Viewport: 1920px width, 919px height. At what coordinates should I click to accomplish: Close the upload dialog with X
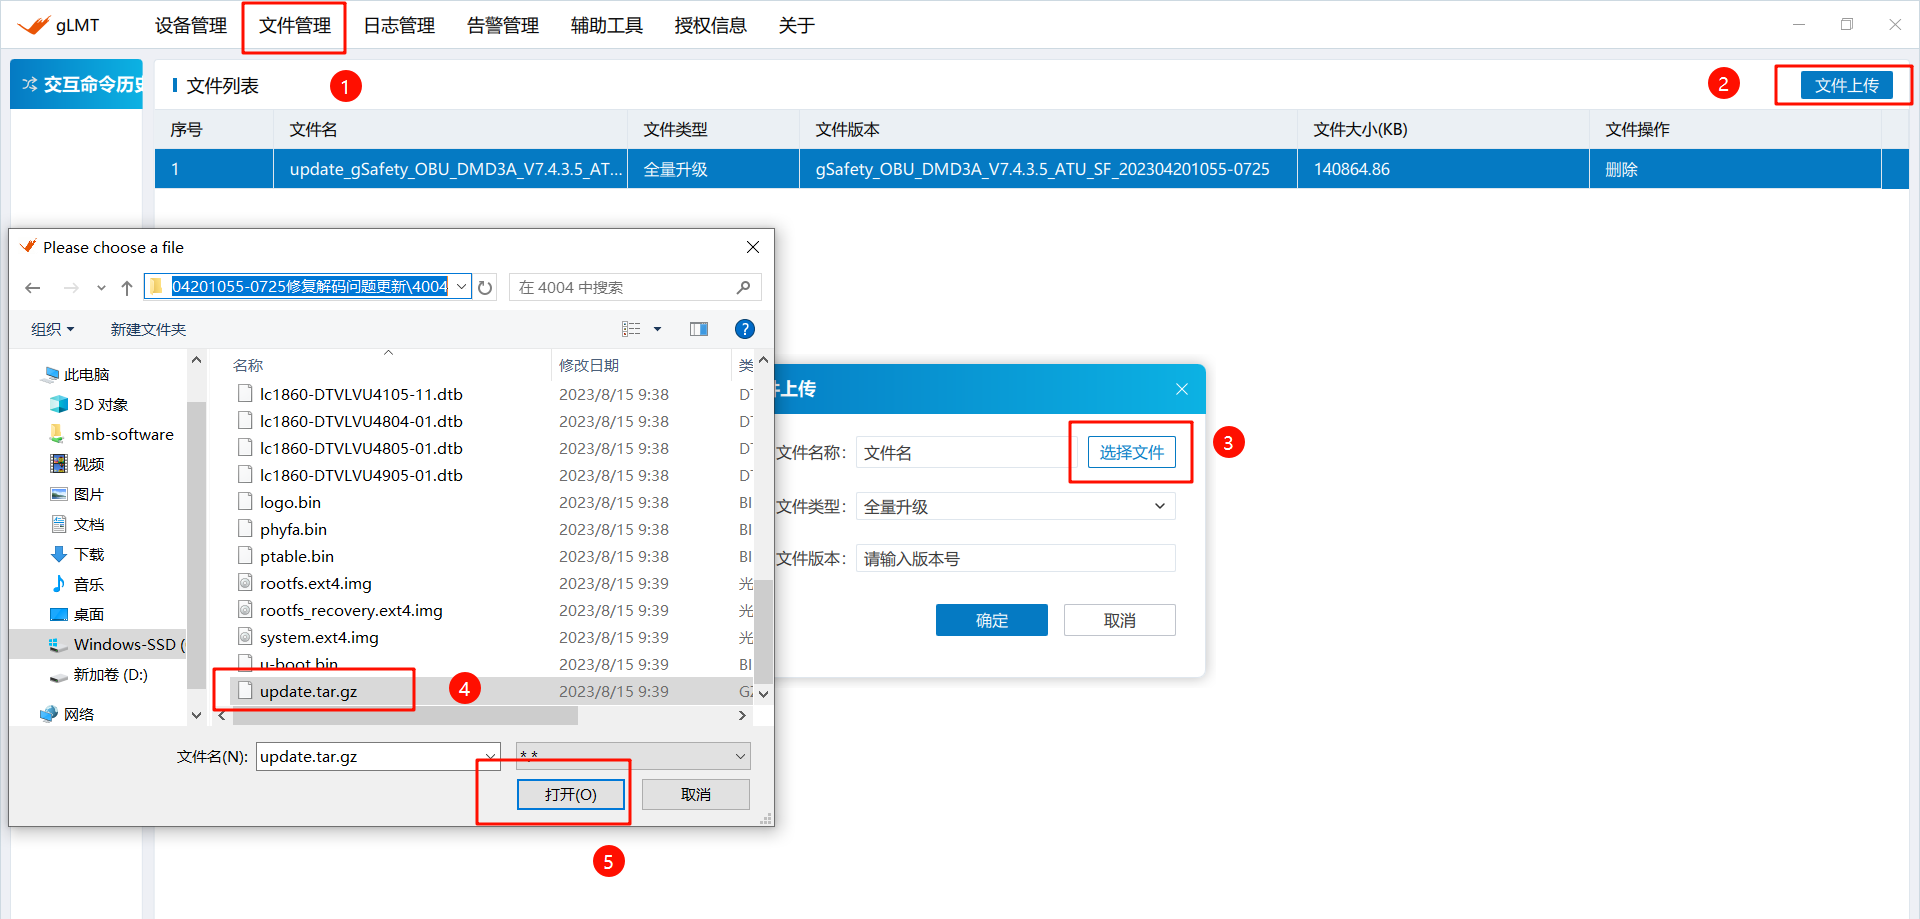[x=1182, y=389]
